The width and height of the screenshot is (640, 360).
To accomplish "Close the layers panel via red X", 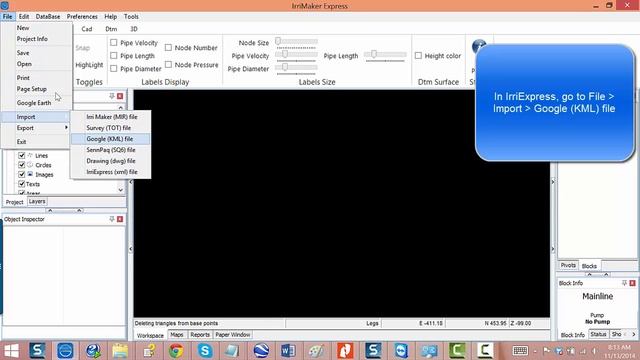I will tap(120, 96).
